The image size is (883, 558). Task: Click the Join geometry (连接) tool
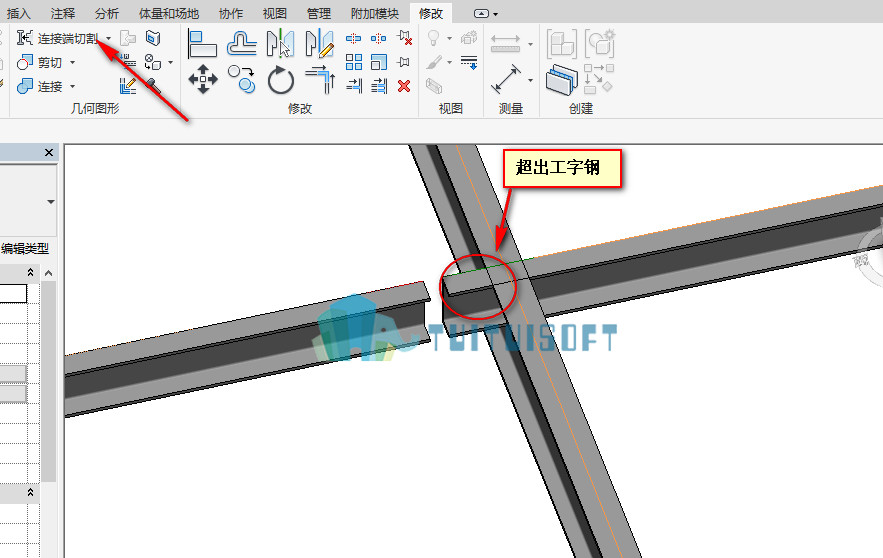click(x=39, y=86)
